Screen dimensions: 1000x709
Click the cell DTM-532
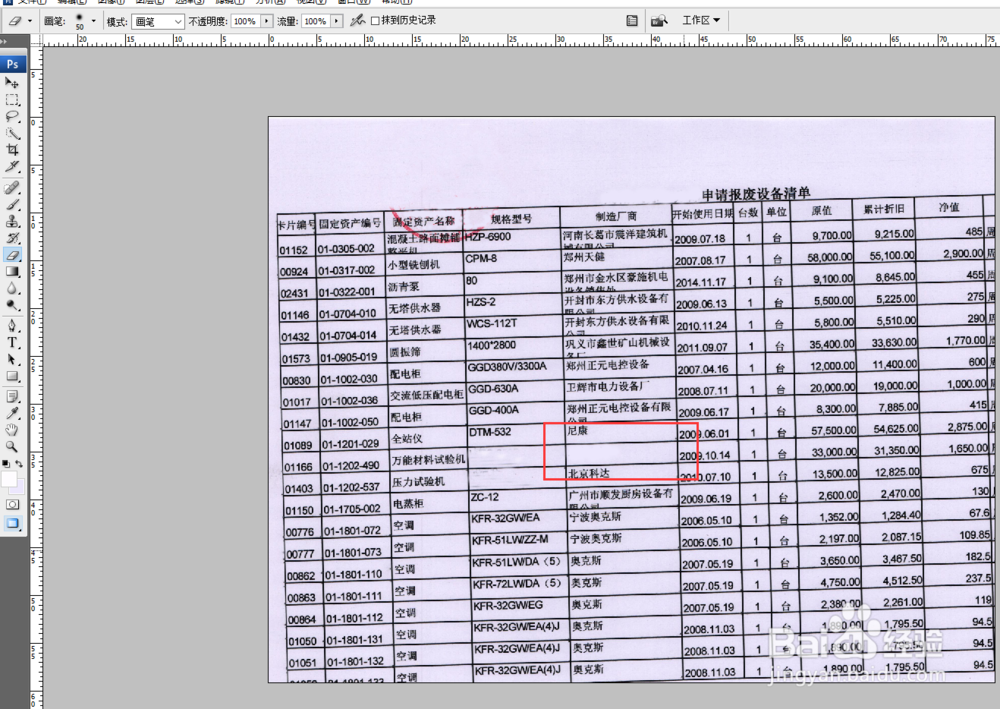pos(490,432)
